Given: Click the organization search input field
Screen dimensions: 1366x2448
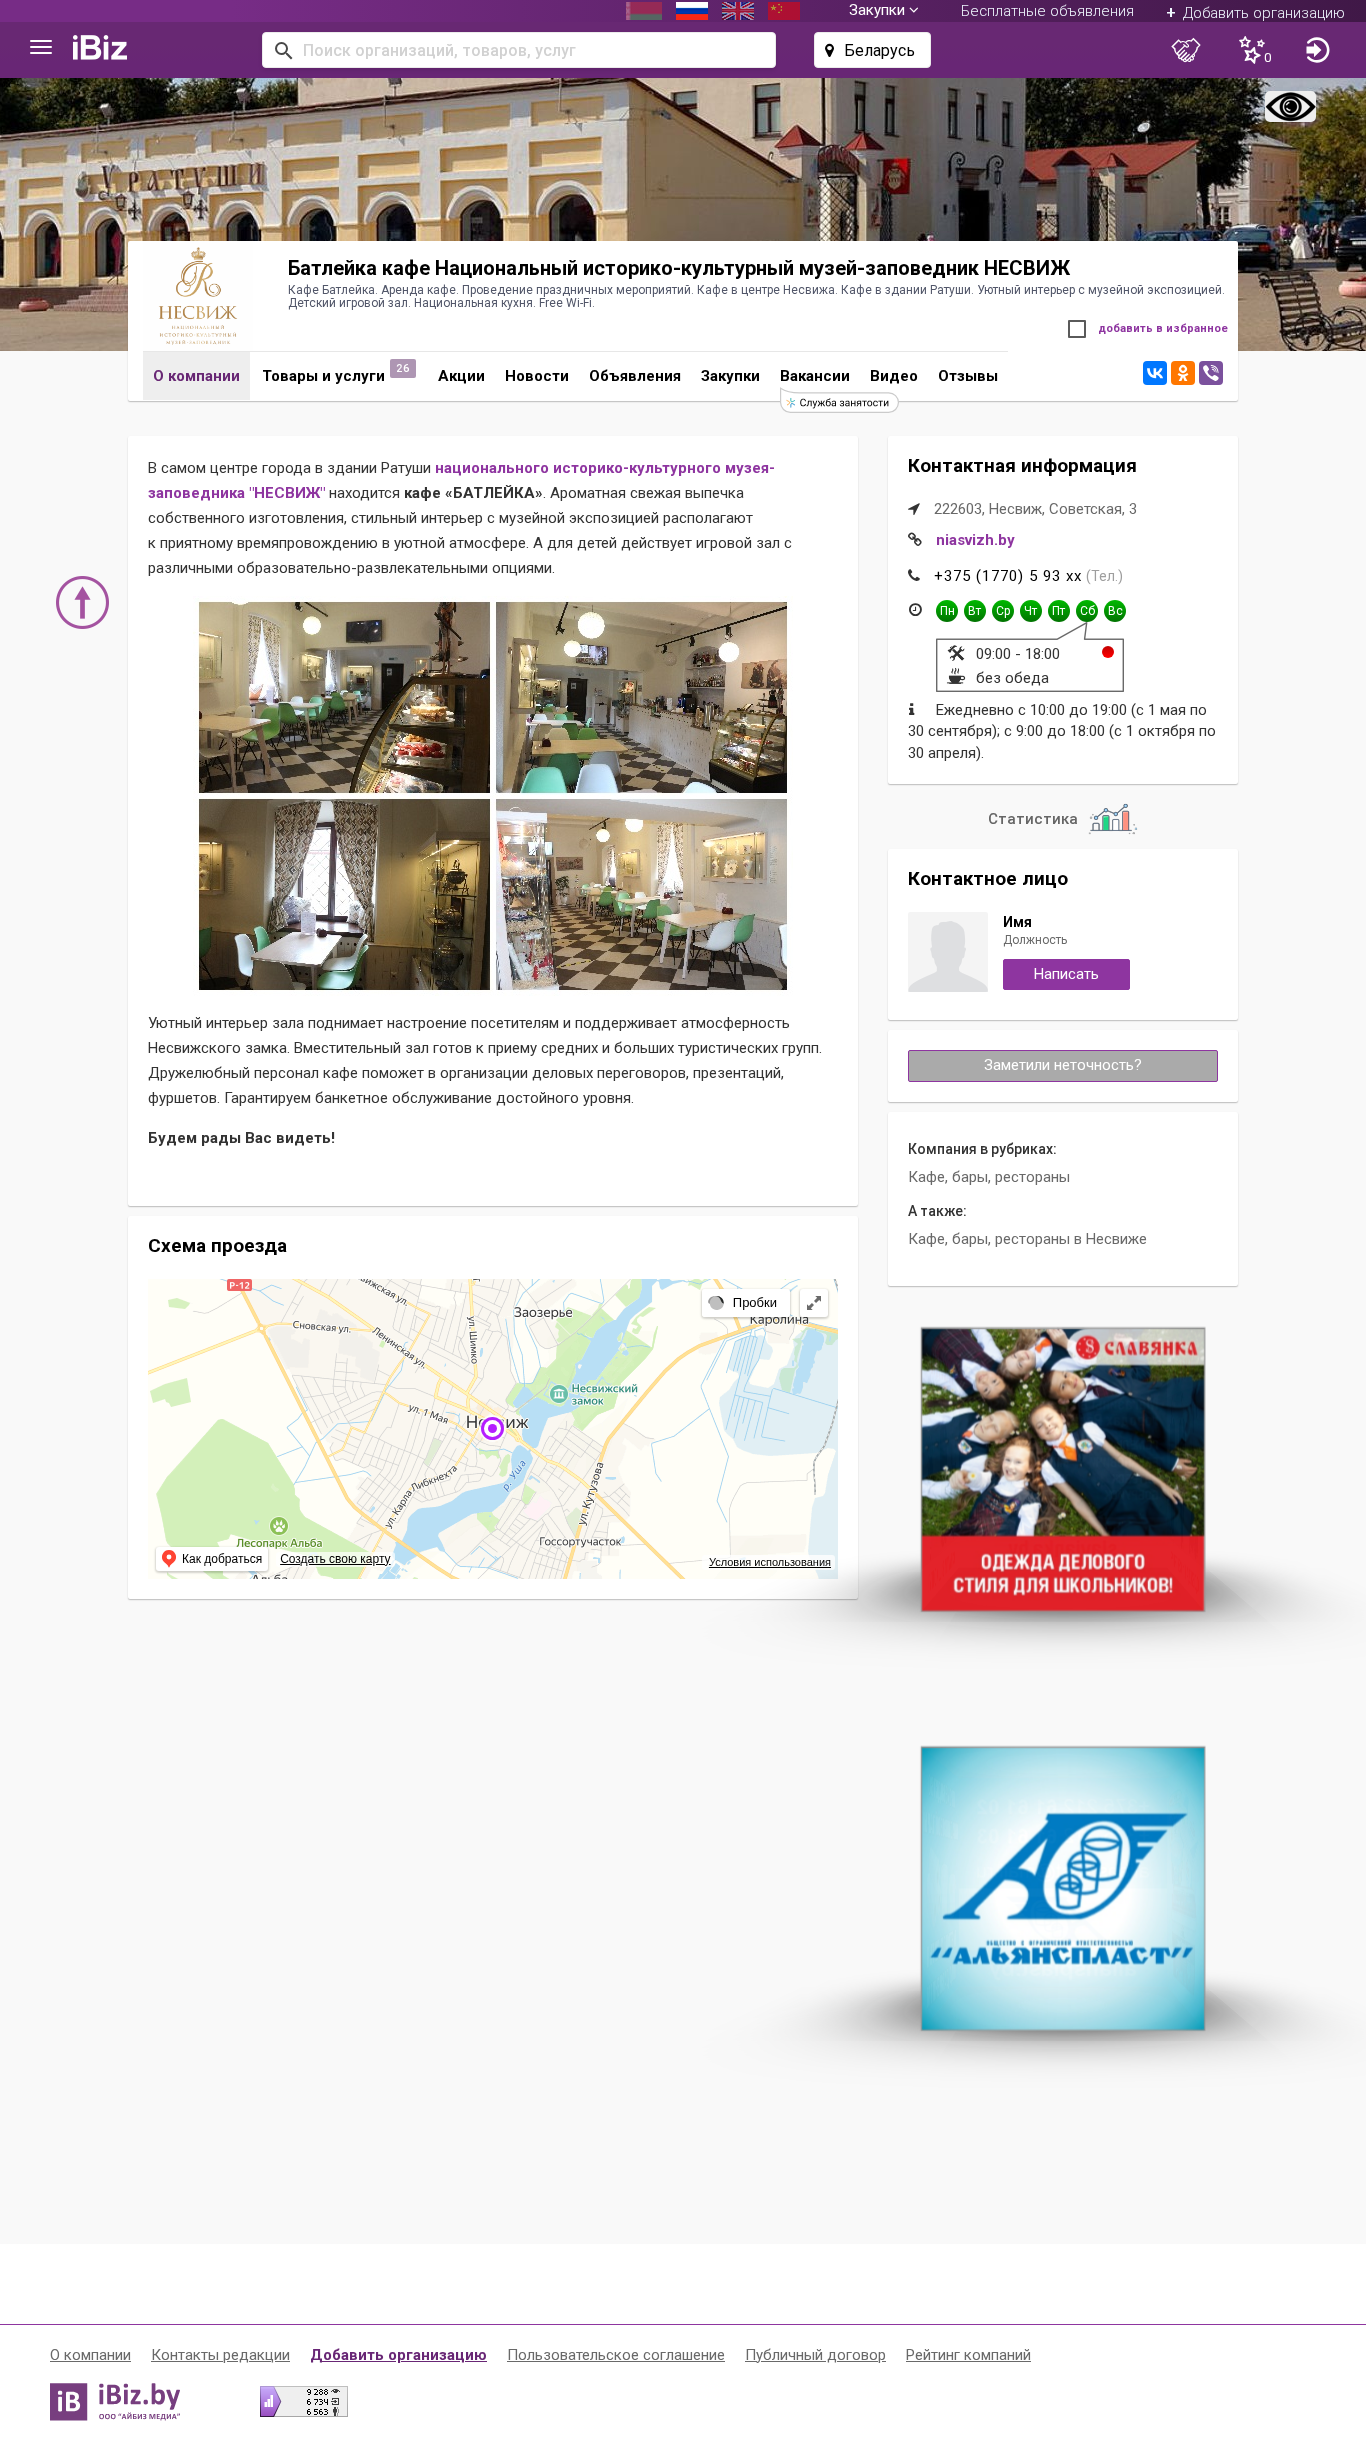Looking at the screenshot, I should coord(519,50).
